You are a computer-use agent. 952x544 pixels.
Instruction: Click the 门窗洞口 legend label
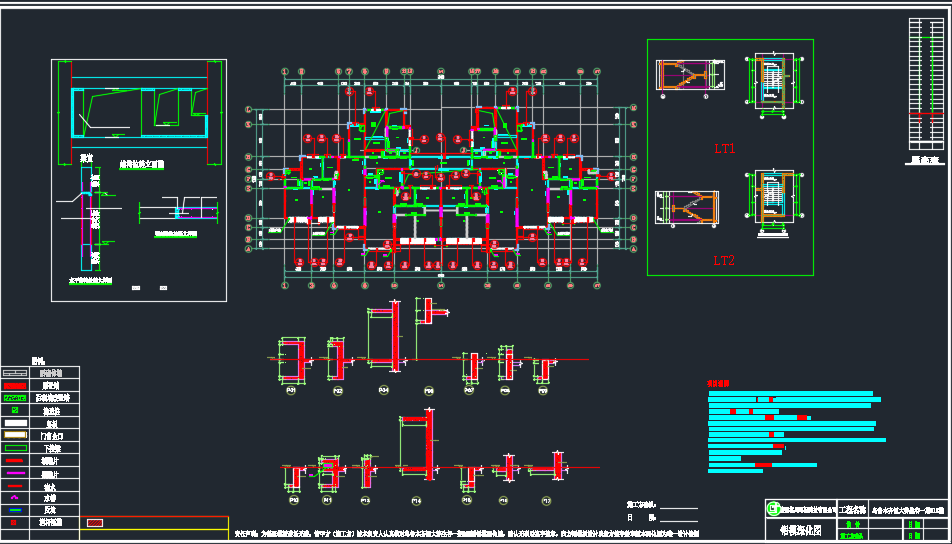[52, 436]
